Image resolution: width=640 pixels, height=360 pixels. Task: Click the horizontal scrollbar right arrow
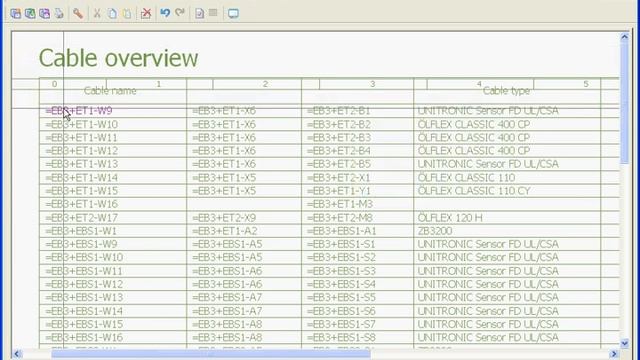pyautogui.click(x=613, y=353)
